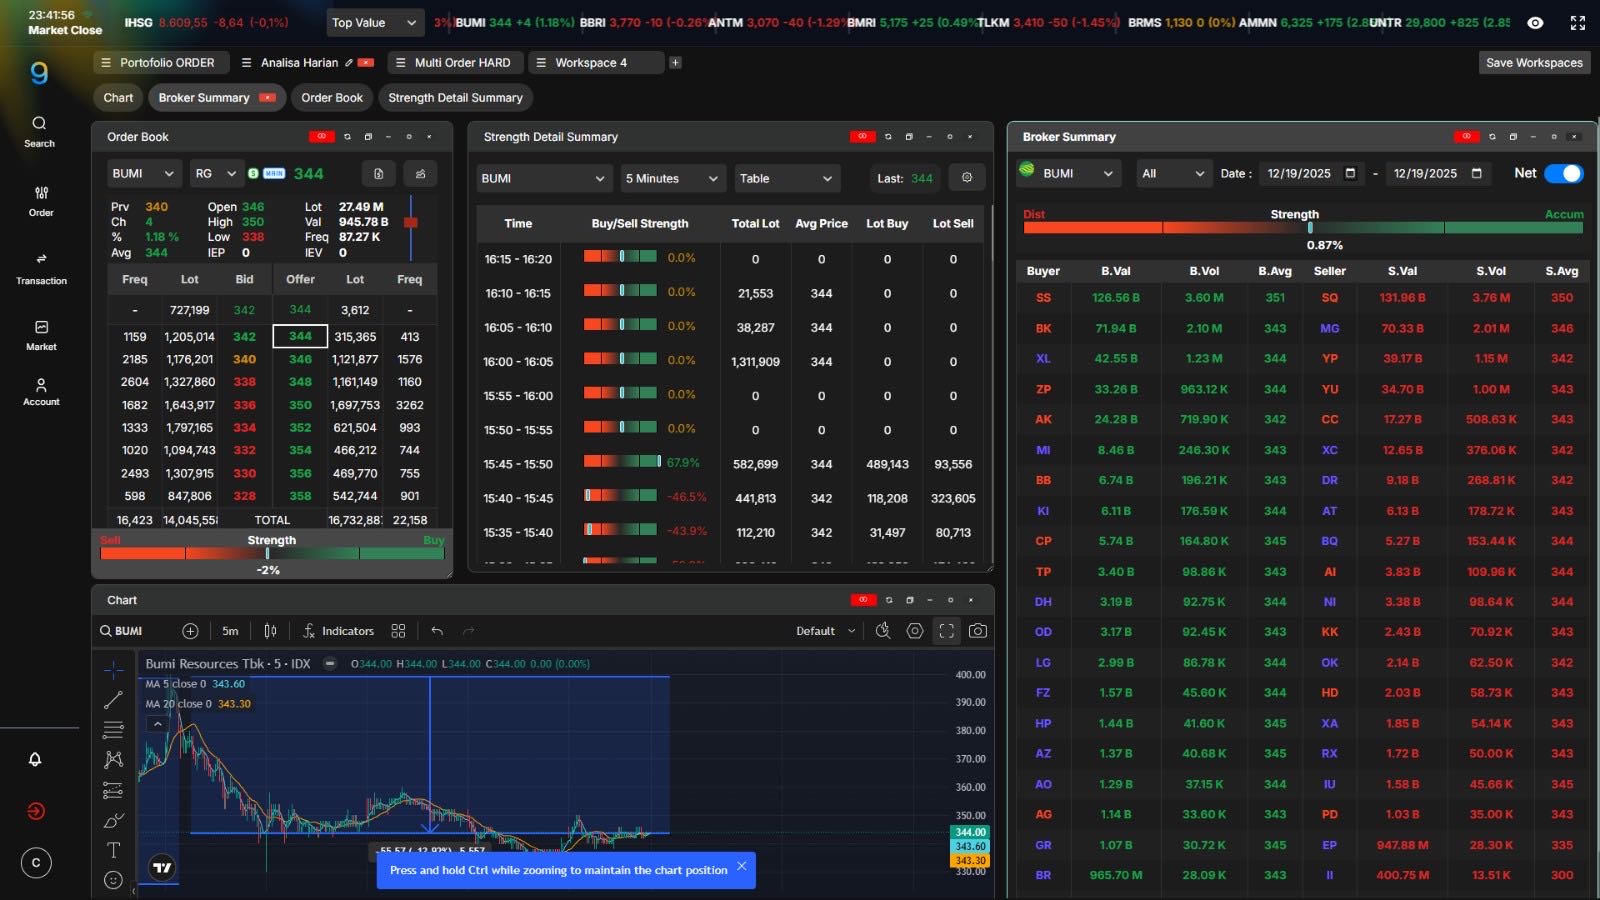Toggle the Net switch in Broker Summary
Image resolution: width=1600 pixels, height=900 pixels.
(1563, 173)
